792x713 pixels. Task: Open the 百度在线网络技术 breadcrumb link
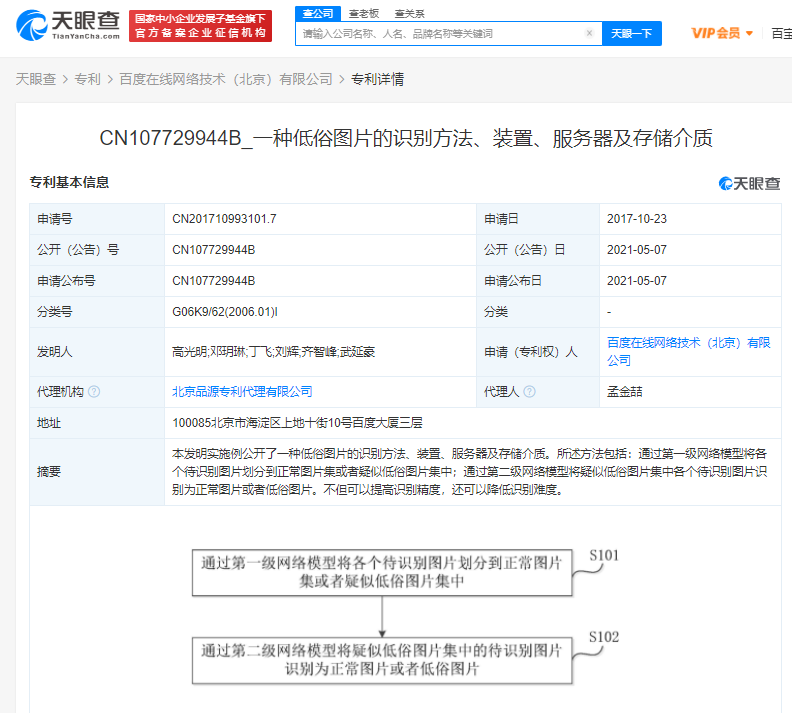click(226, 79)
